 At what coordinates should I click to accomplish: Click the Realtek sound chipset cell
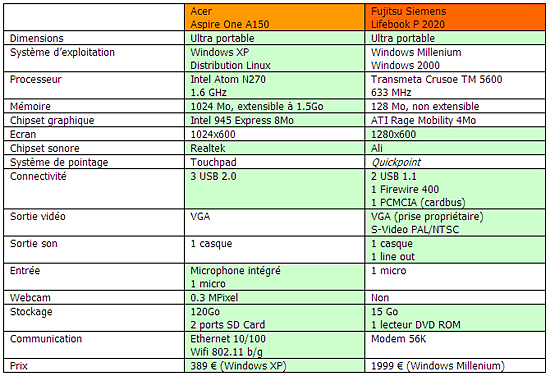274,148
